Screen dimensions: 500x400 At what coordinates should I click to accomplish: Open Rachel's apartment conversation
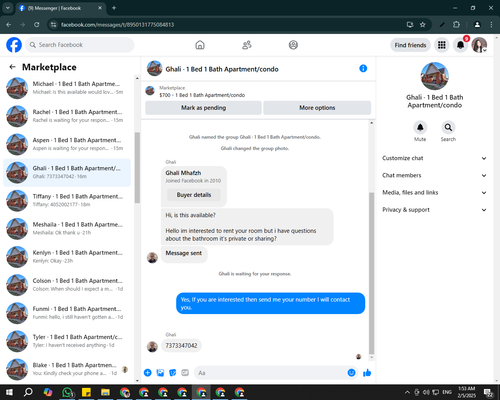[x=67, y=116]
